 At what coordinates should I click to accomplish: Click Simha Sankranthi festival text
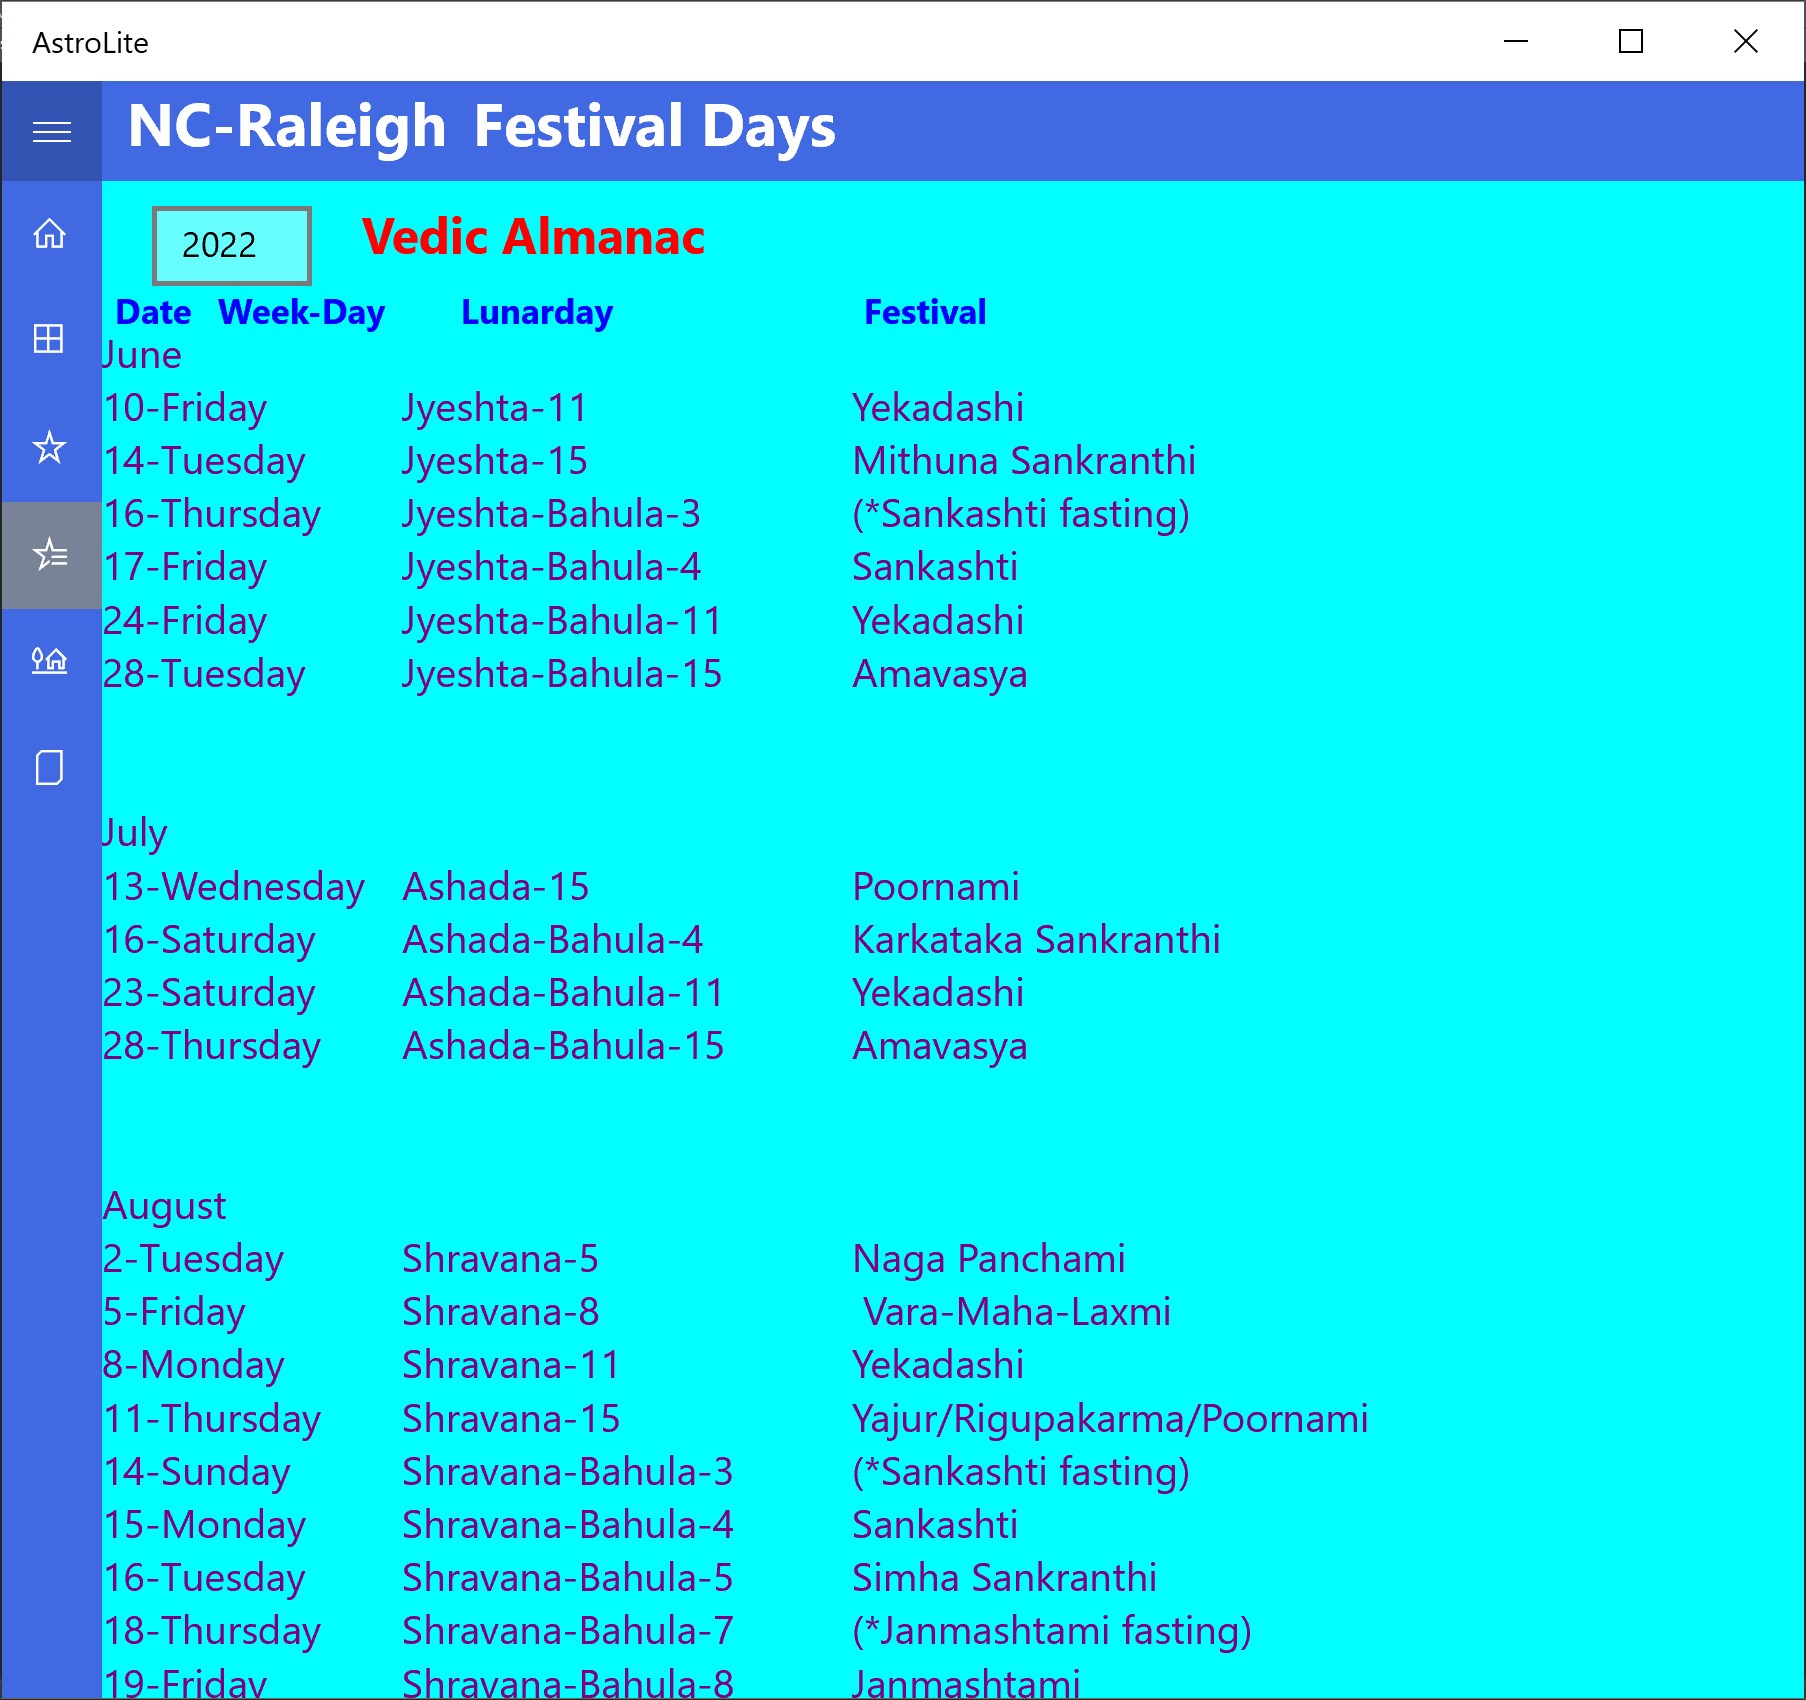tap(1004, 1578)
